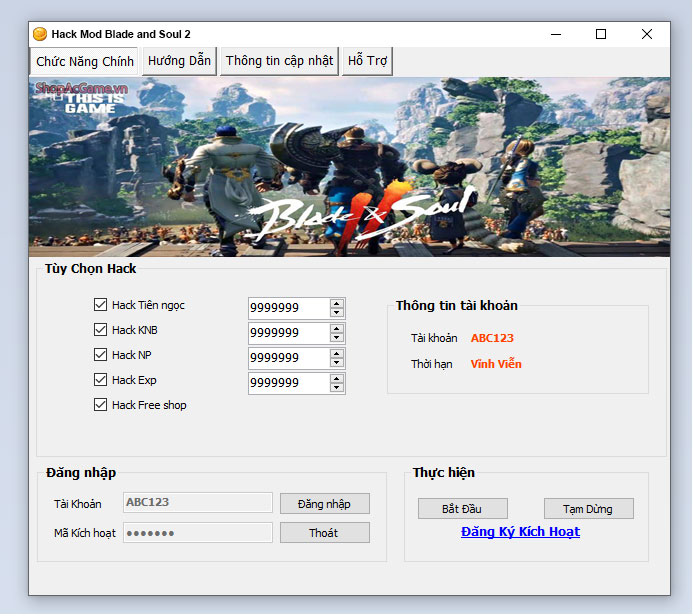Switch to the Chức Năng Chính tab
693x616 pixels.
tap(84, 61)
